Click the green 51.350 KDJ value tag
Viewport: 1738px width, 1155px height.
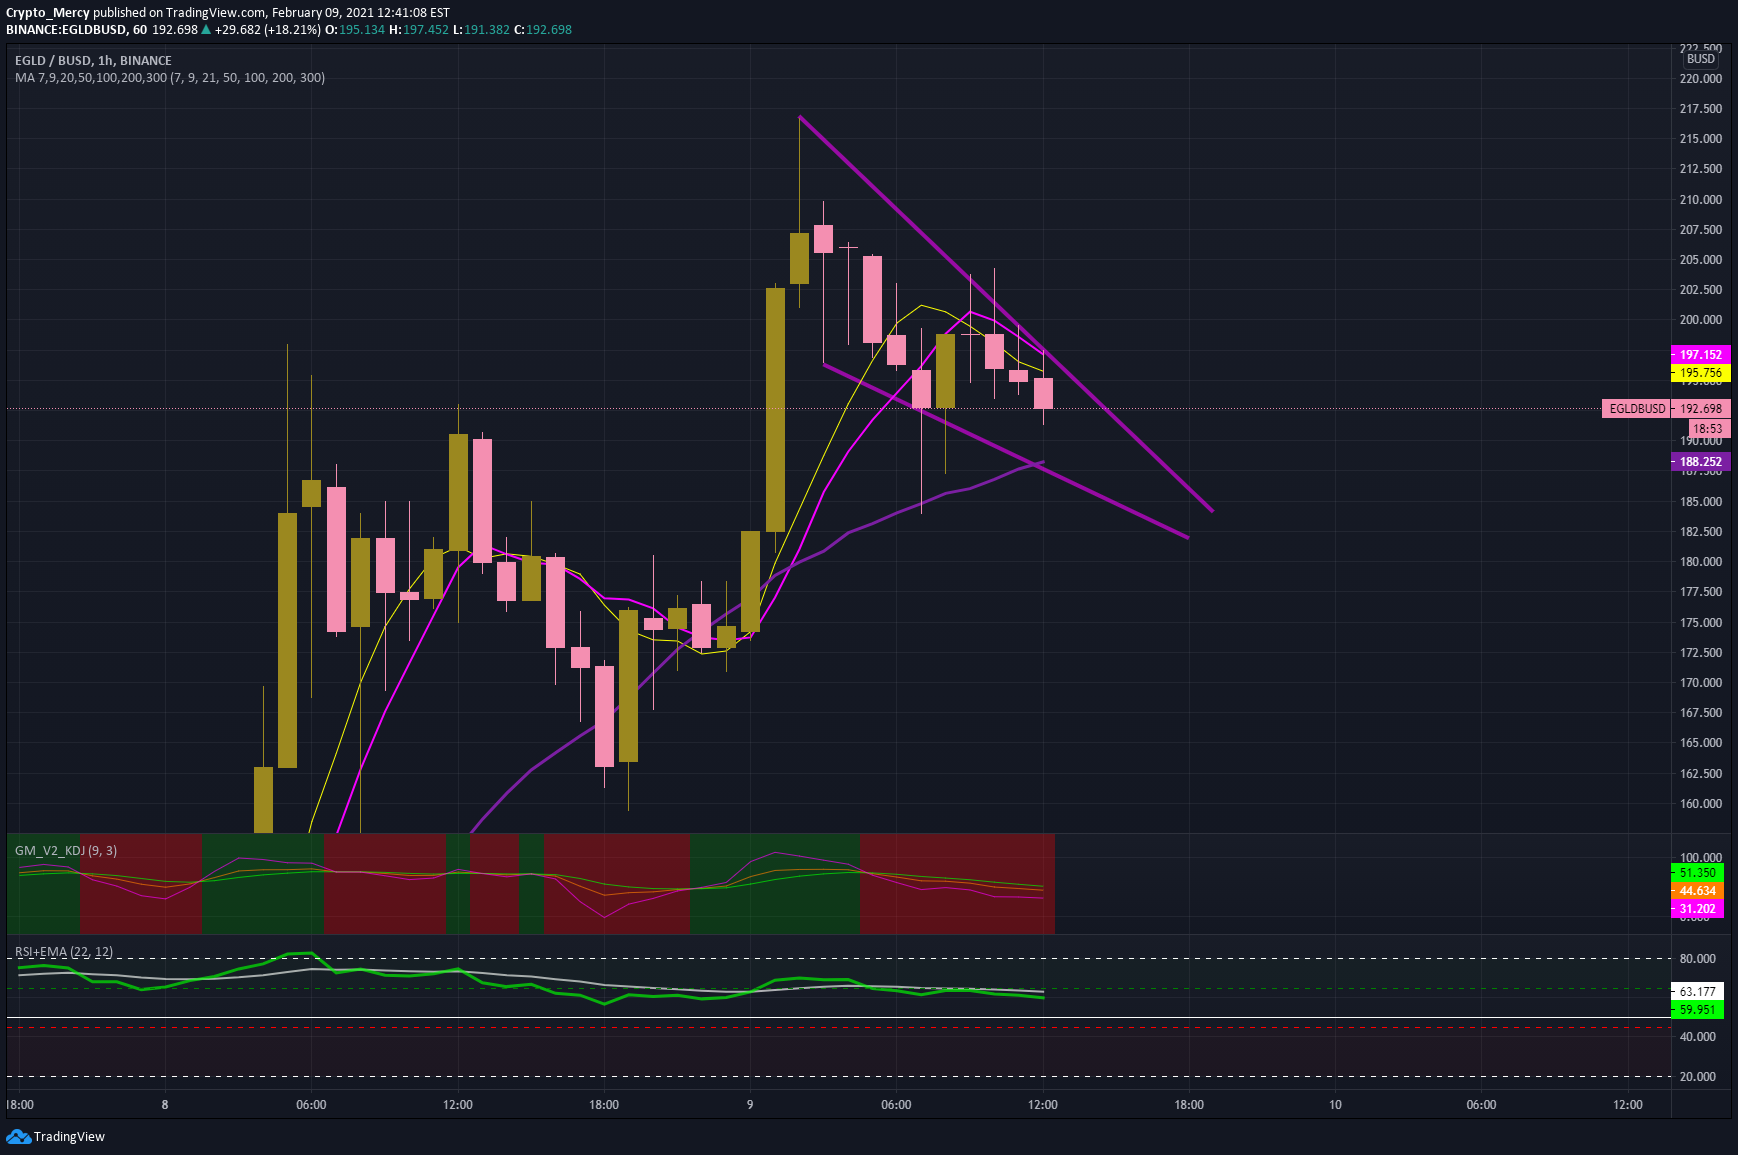[x=1698, y=872]
